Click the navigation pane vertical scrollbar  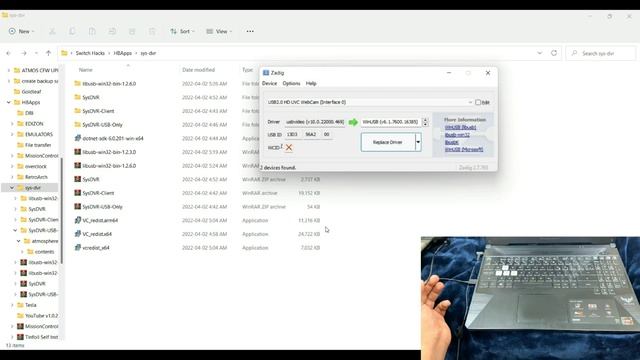tap(62, 210)
